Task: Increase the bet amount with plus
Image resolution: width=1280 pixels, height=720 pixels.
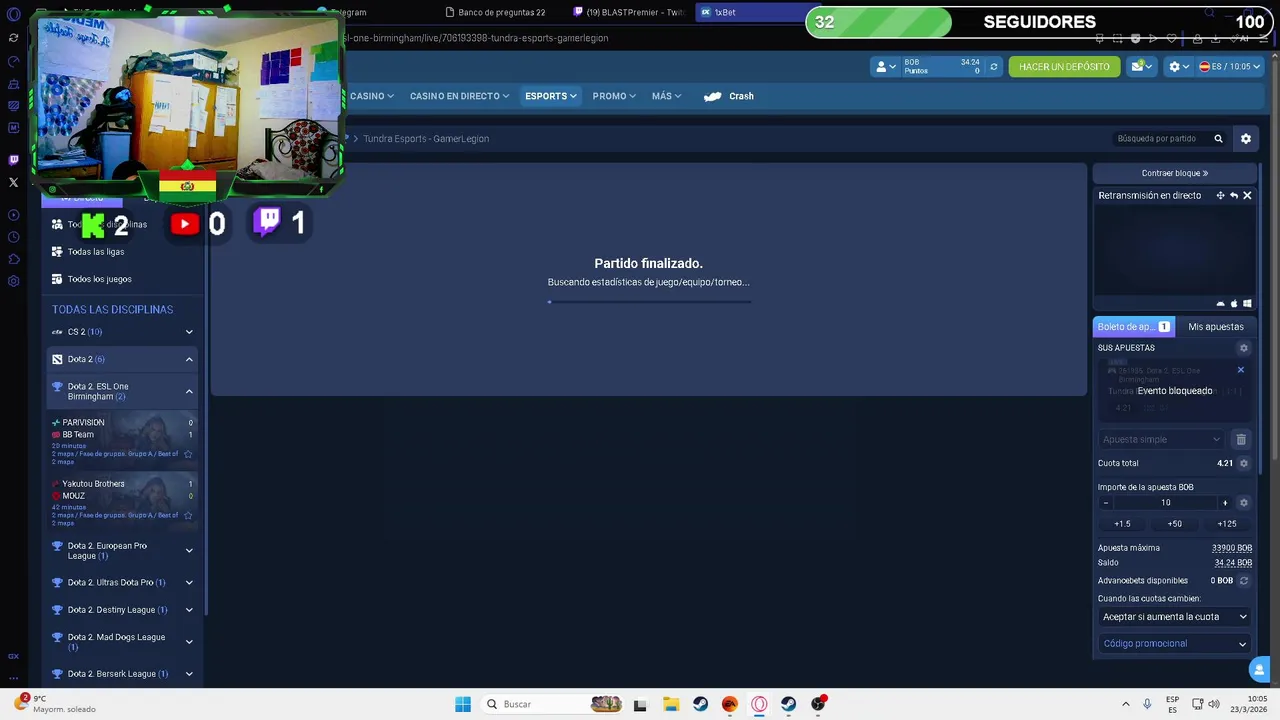Action: pyautogui.click(x=1225, y=503)
